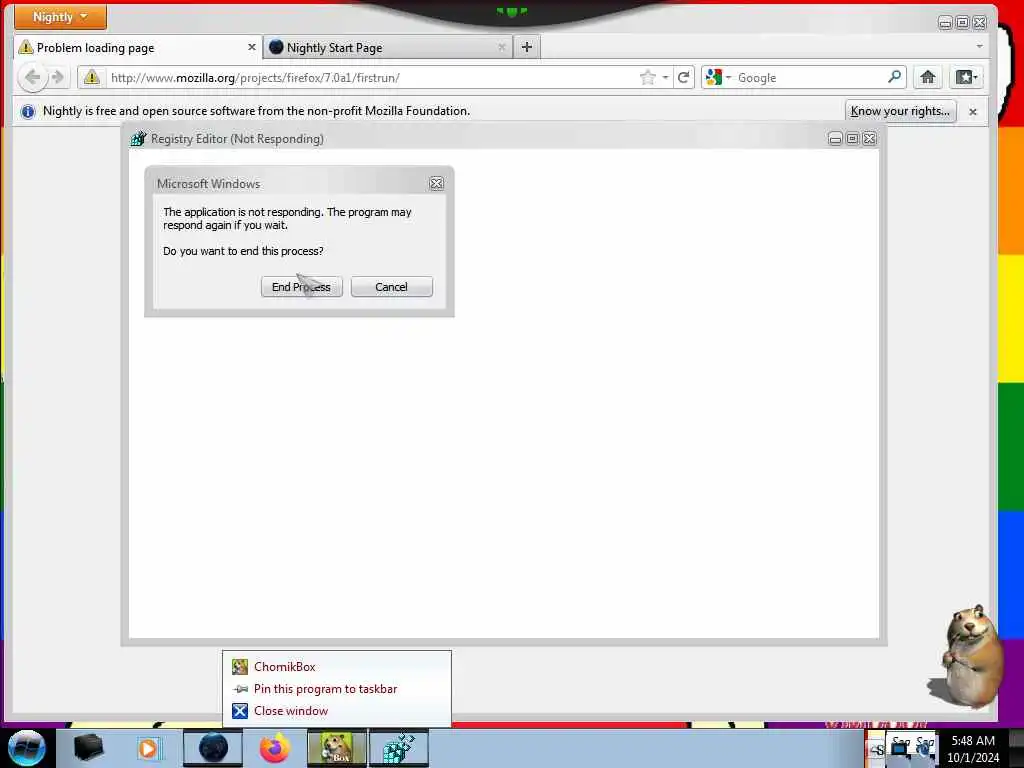Viewport: 1024px width, 768px height.
Task: Go back with the browser back arrow
Action: (32, 78)
